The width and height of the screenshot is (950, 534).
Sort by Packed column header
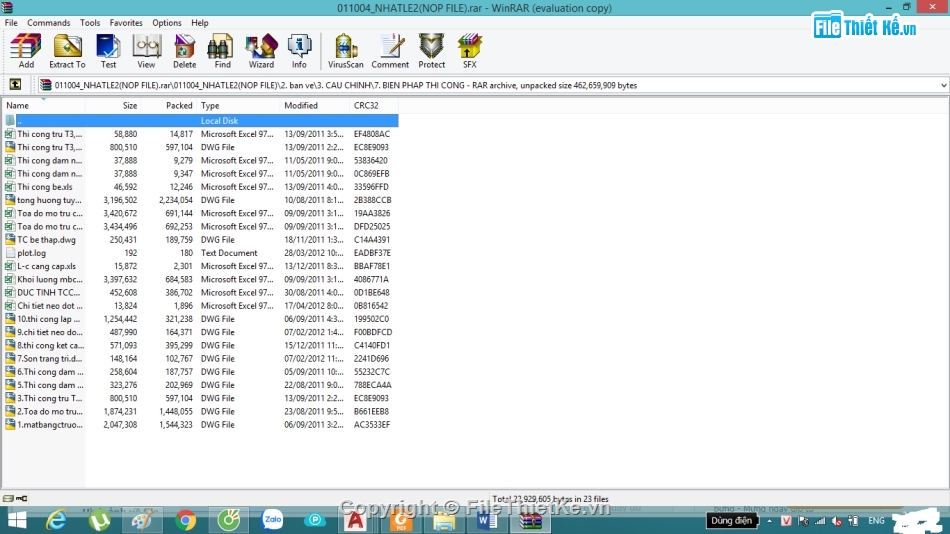click(x=169, y=105)
